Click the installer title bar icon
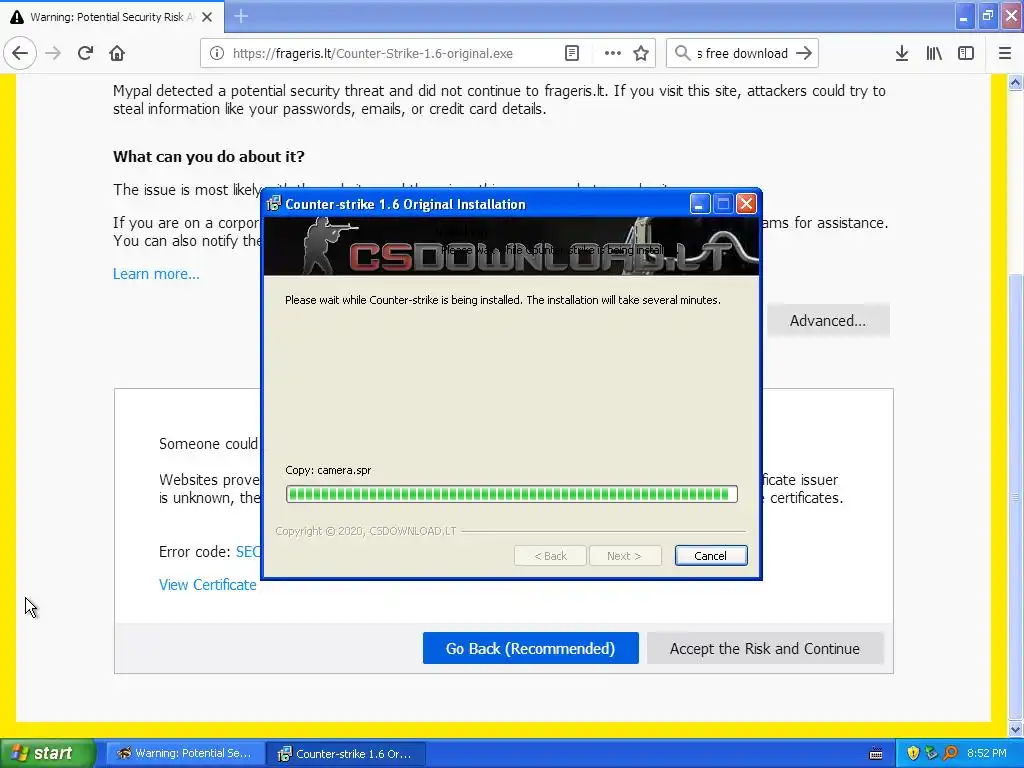The image size is (1024, 768). 274,204
